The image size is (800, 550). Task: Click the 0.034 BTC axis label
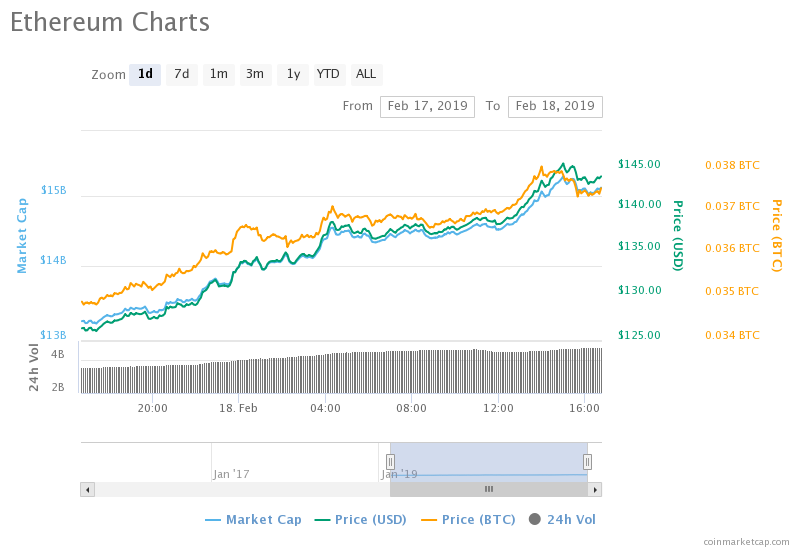[x=732, y=335]
